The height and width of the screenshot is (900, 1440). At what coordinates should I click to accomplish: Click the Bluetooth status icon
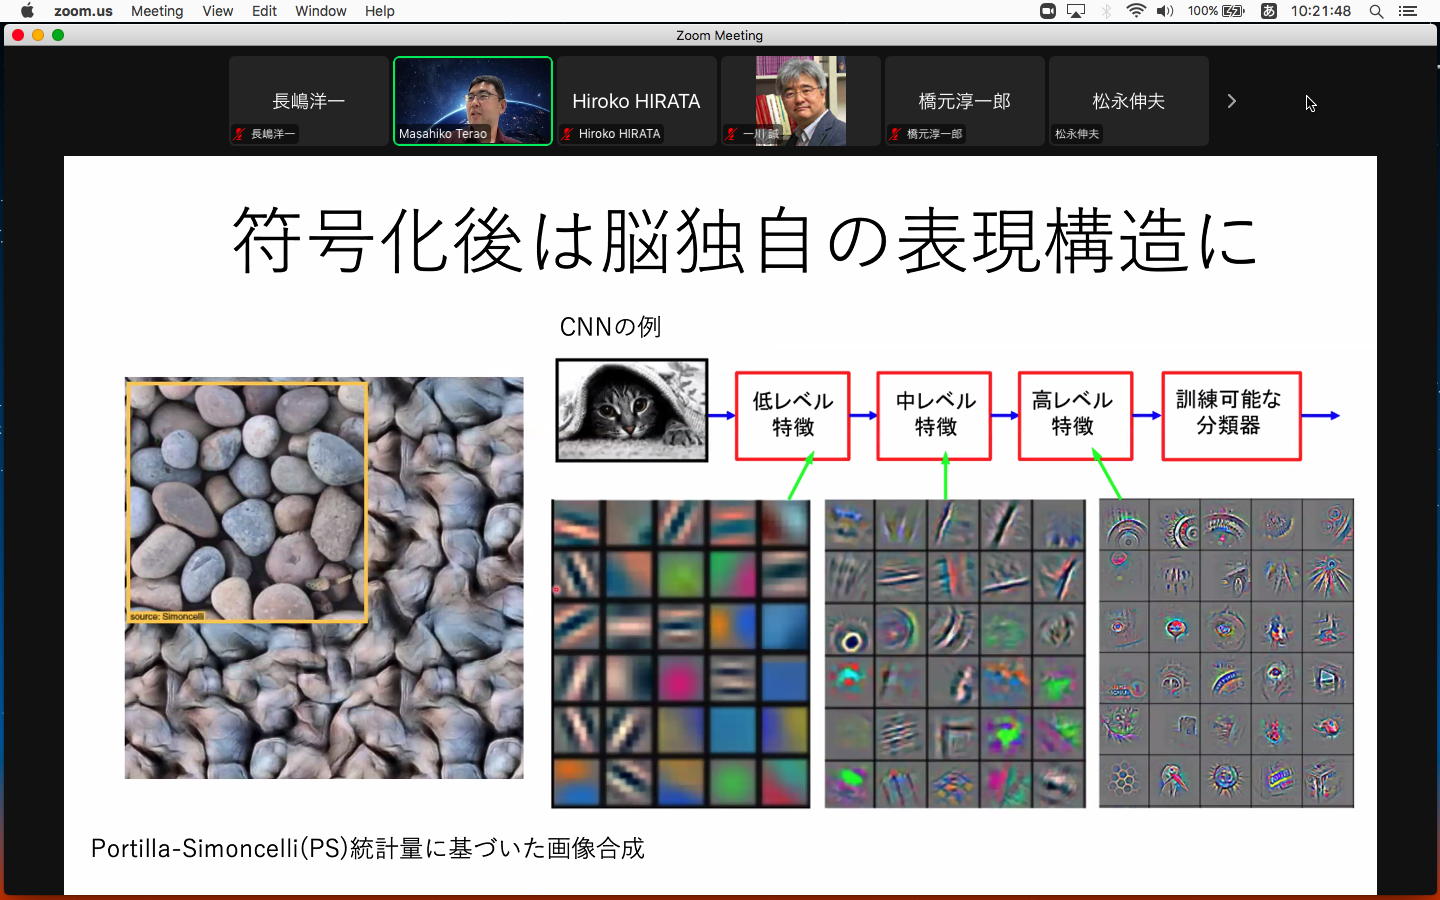[x=1106, y=11]
